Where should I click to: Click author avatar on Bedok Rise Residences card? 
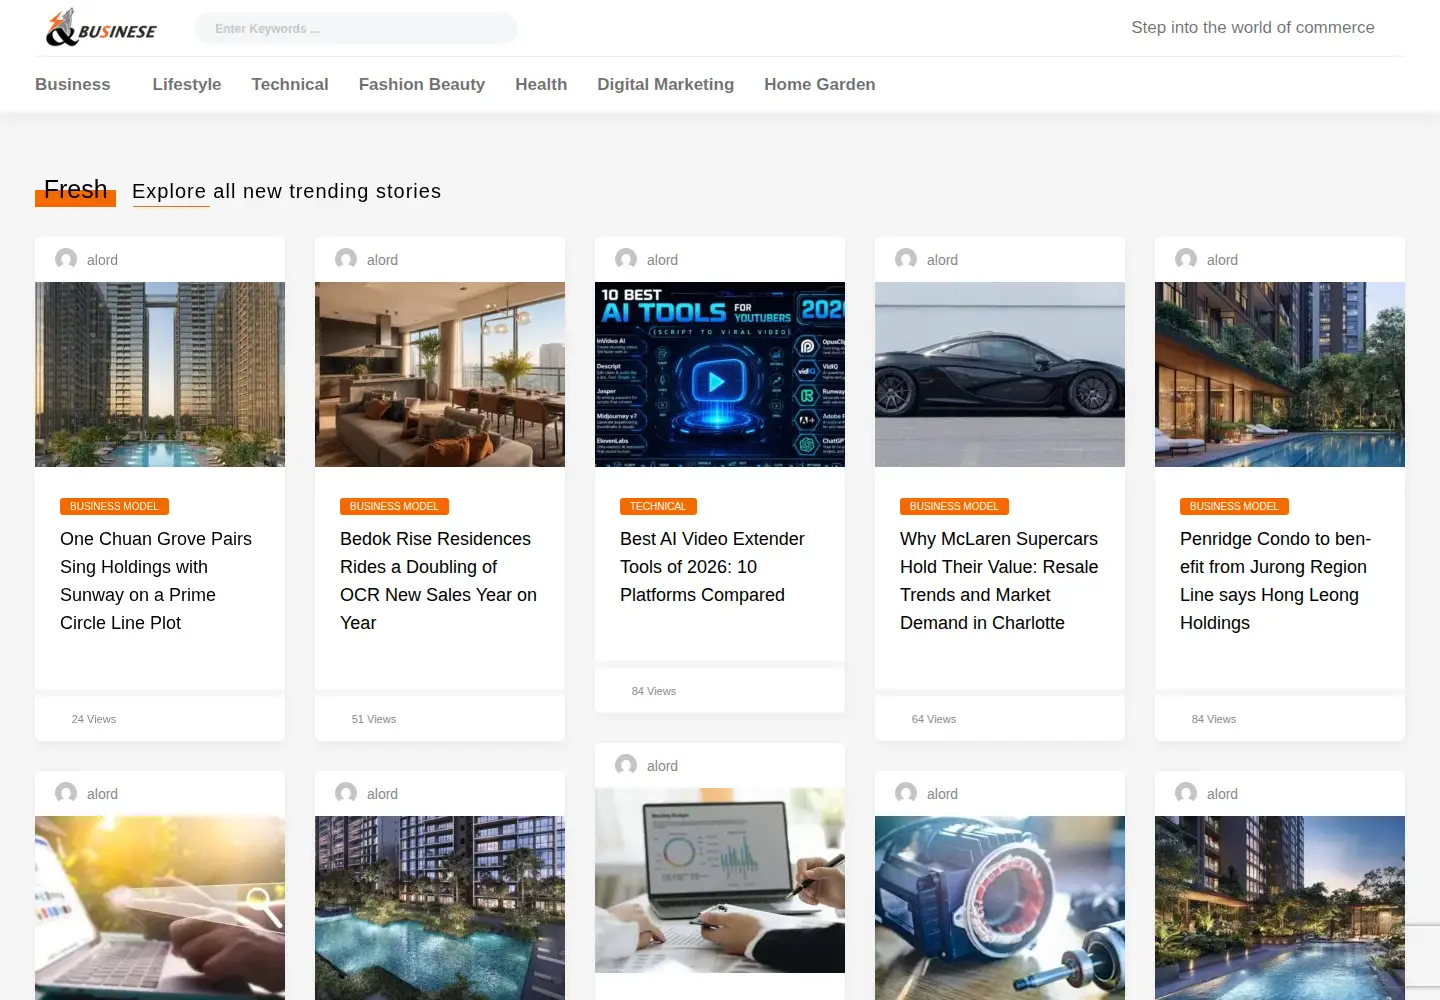(346, 259)
